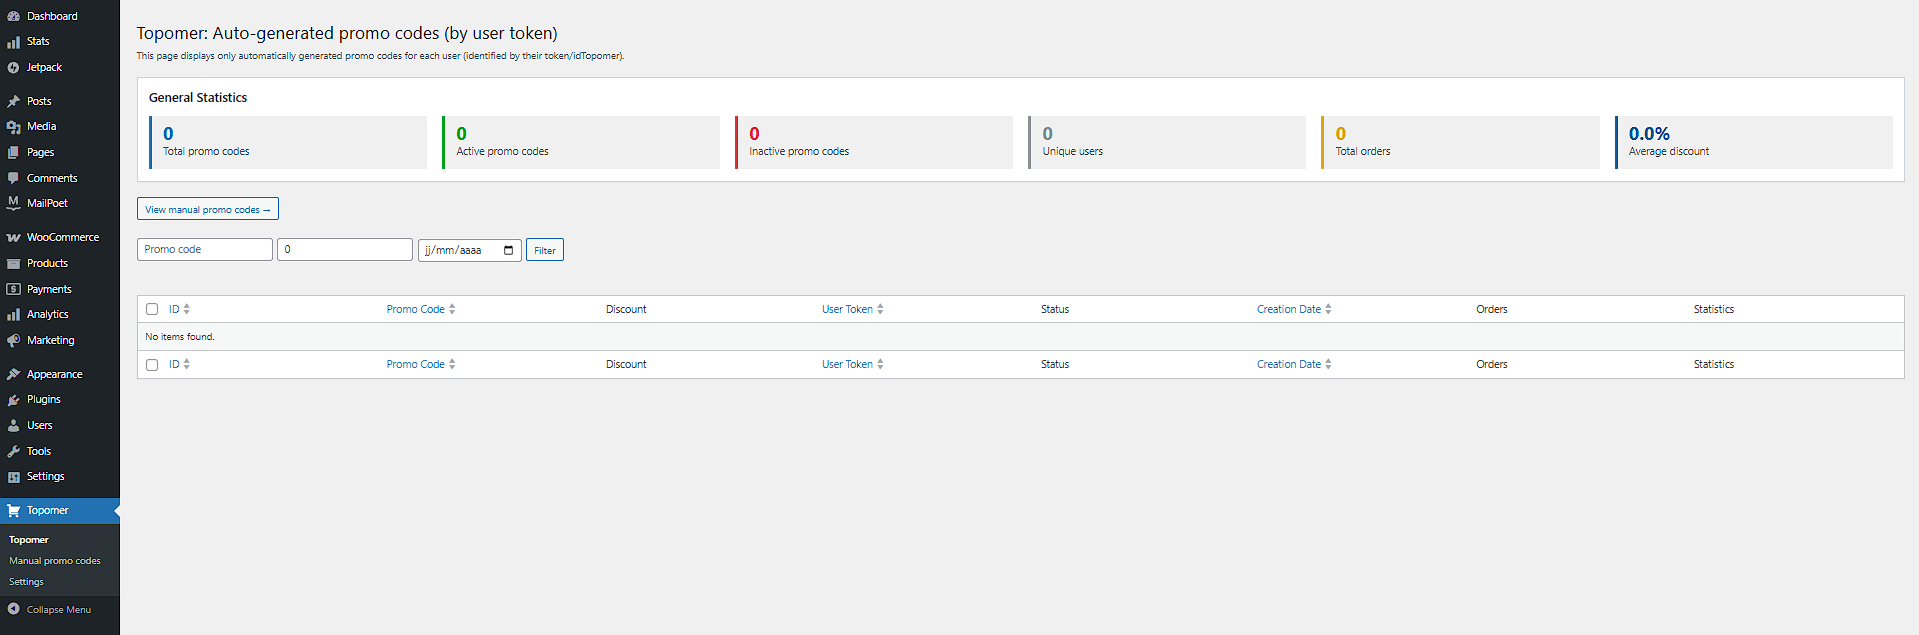Click the Collapse Menu arrow icon
This screenshot has height=635, width=1919.
click(13, 609)
